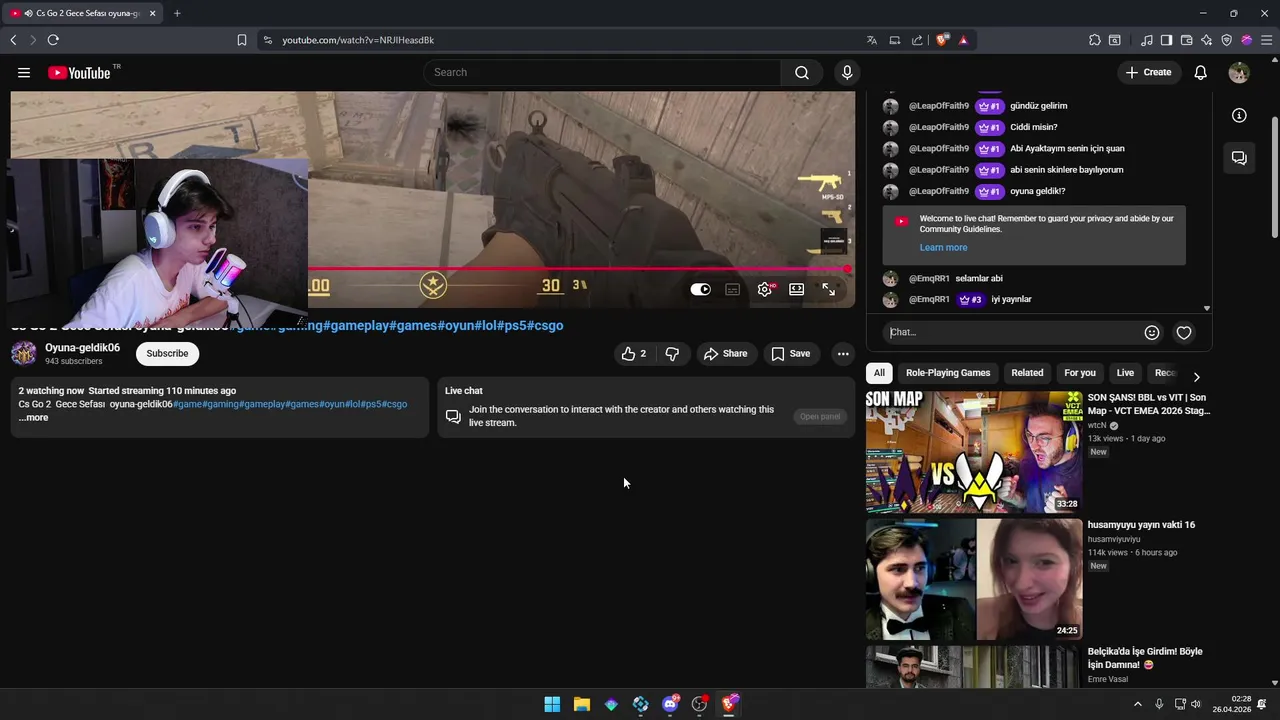Screen dimensions: 1280x720
Task: Open the YouTube guide hamburger menu
Action: (24, 72)
